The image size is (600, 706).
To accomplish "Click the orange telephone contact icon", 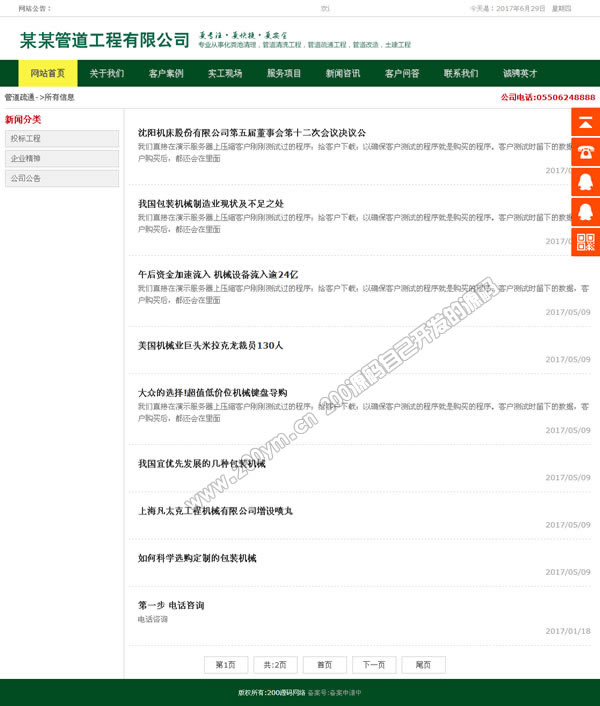I will (586, 152).
